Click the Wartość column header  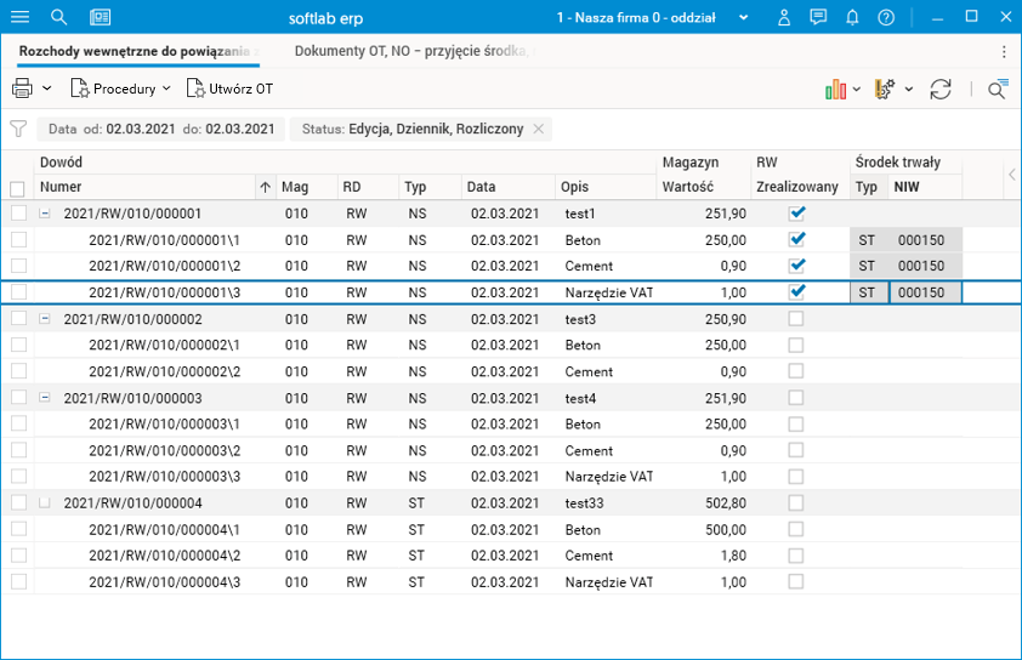703,187
